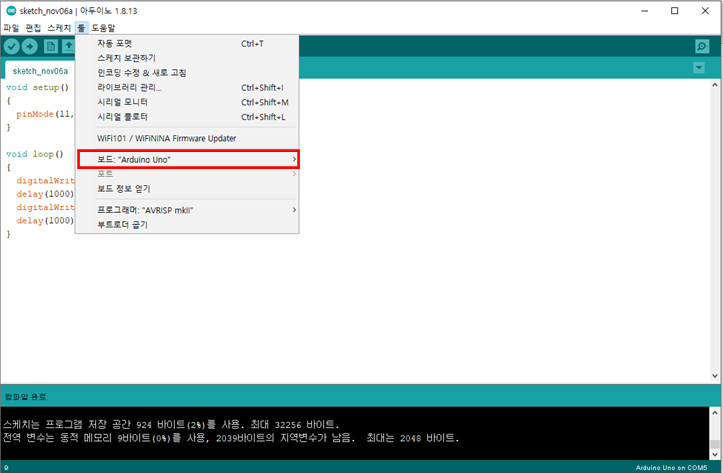Expand the 프로그래머: "AVRISP mkII" submenu

pyautogui.click(x=188, y=210)
